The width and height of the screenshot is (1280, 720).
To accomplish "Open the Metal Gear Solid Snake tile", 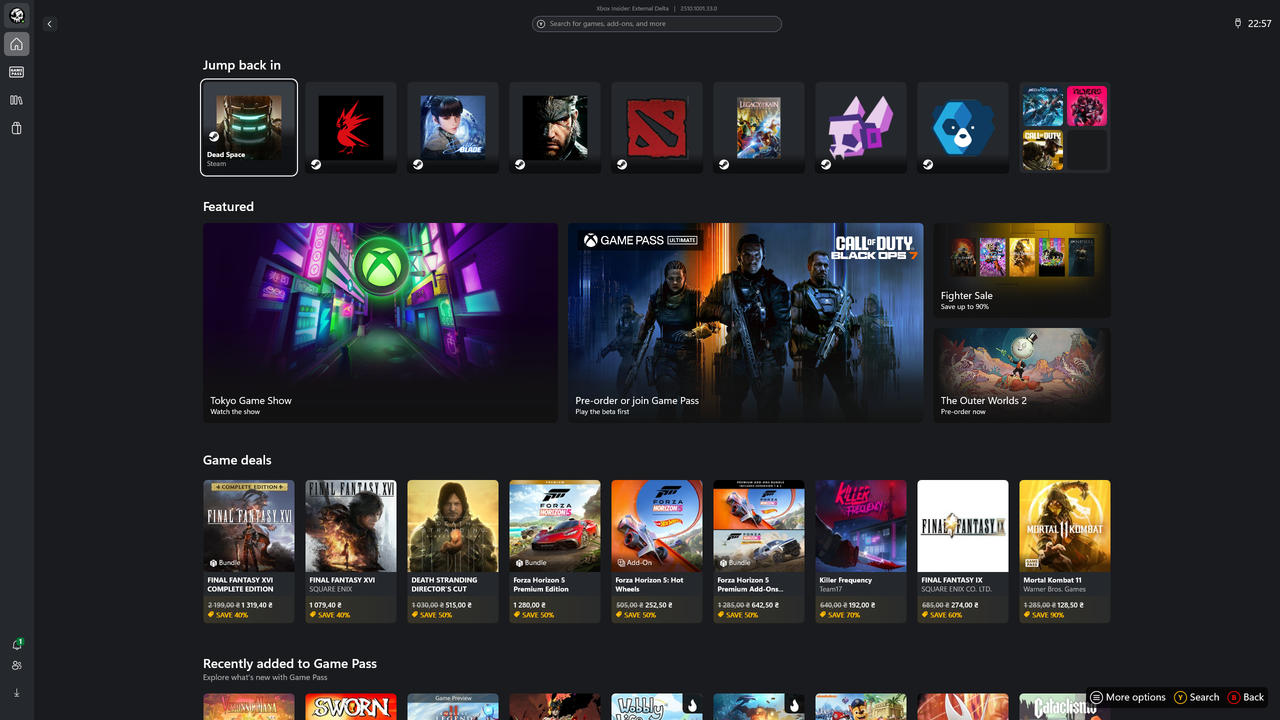I will point(555,127).
